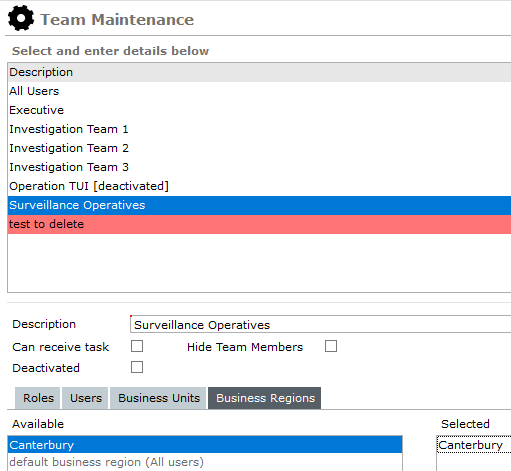Switch to the Roles tab

(x=38, y=398)
